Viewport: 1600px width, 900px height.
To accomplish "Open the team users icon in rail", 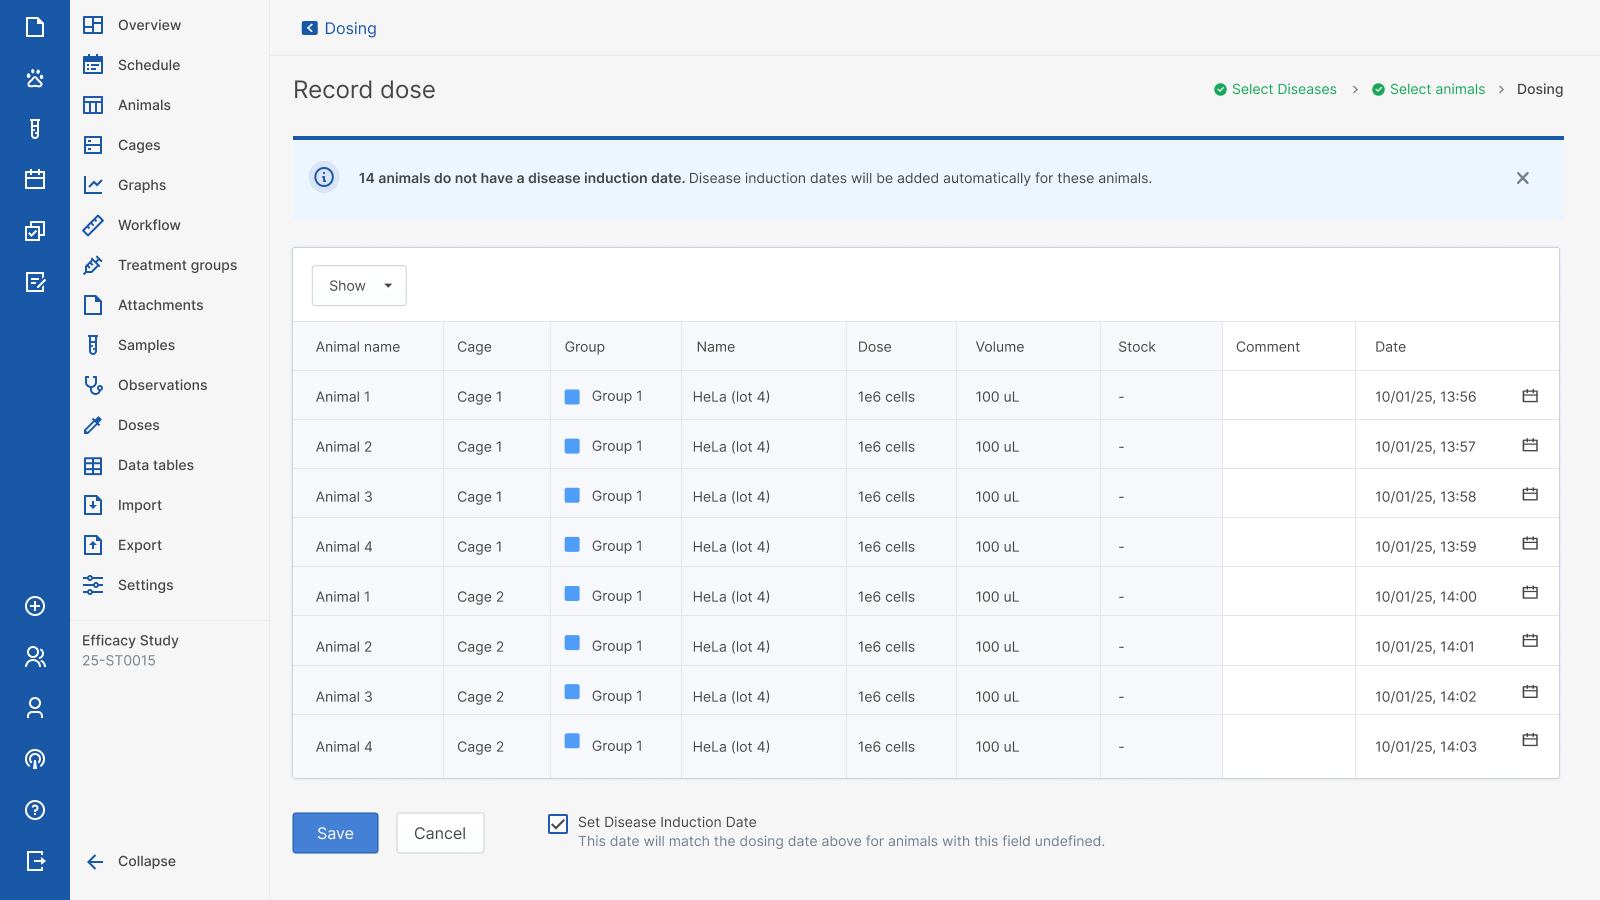I will (35, 657).
